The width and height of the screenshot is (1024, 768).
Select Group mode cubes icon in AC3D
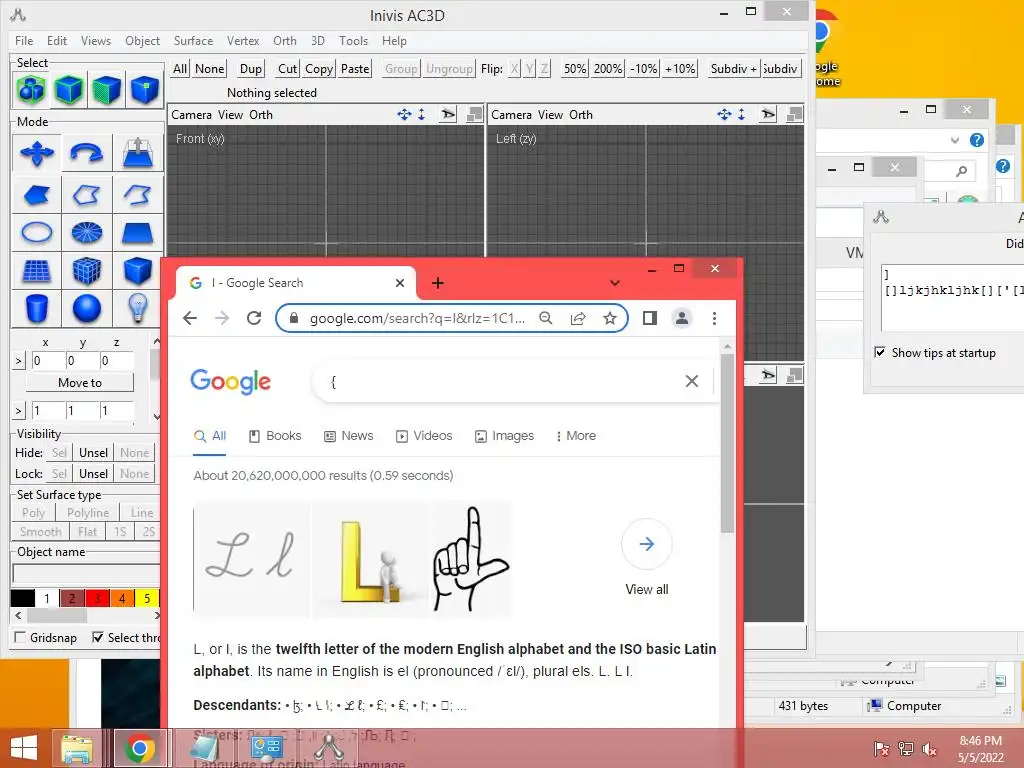31,89
